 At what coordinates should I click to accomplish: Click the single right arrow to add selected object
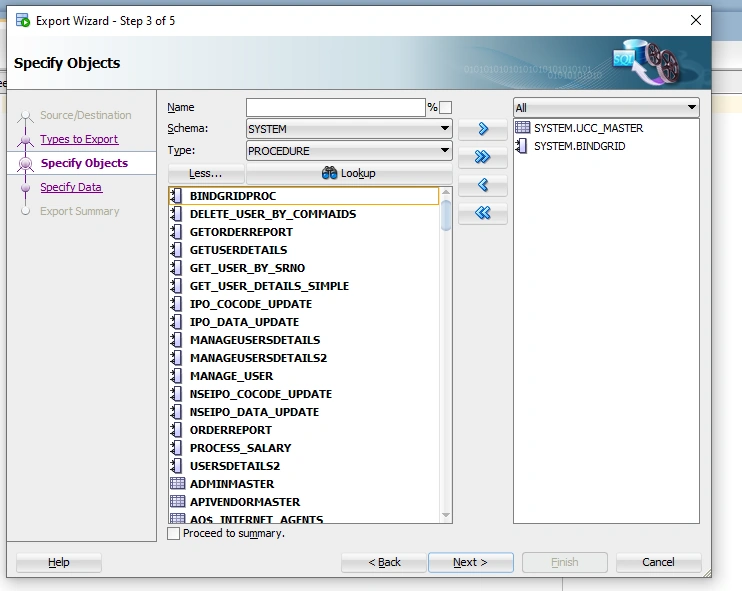(x=483, y=129)
